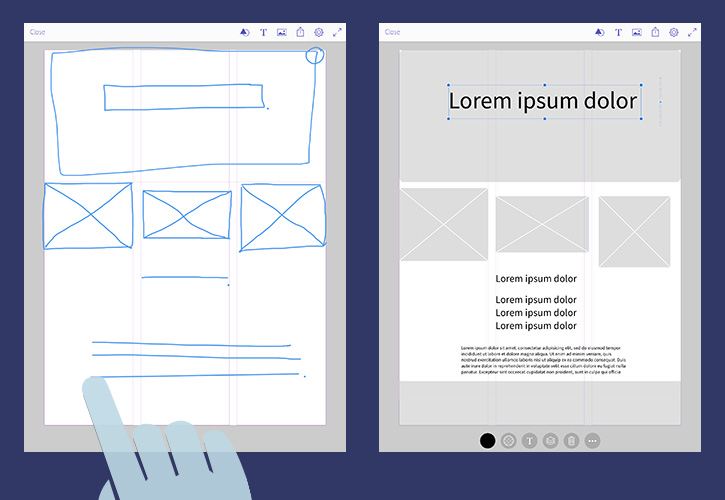Tap the share icon in left panel toolbar

[301, 32]
